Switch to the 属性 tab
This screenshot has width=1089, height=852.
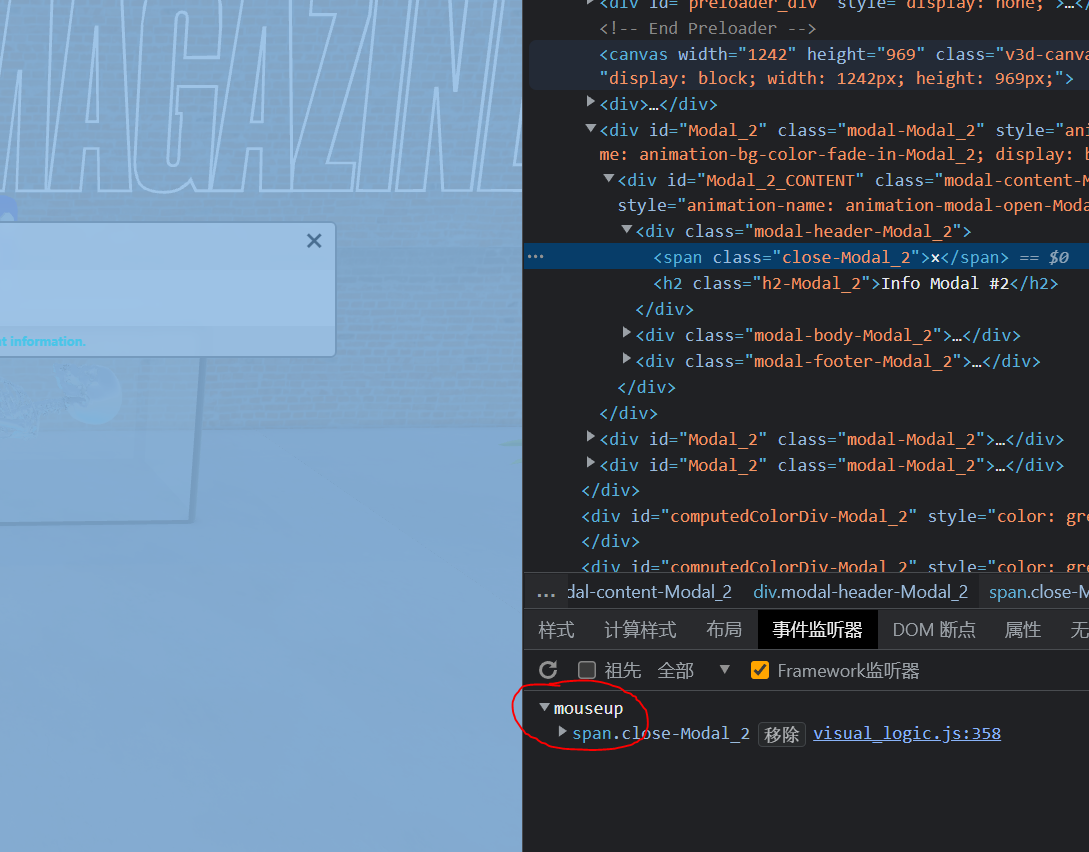1022,630
